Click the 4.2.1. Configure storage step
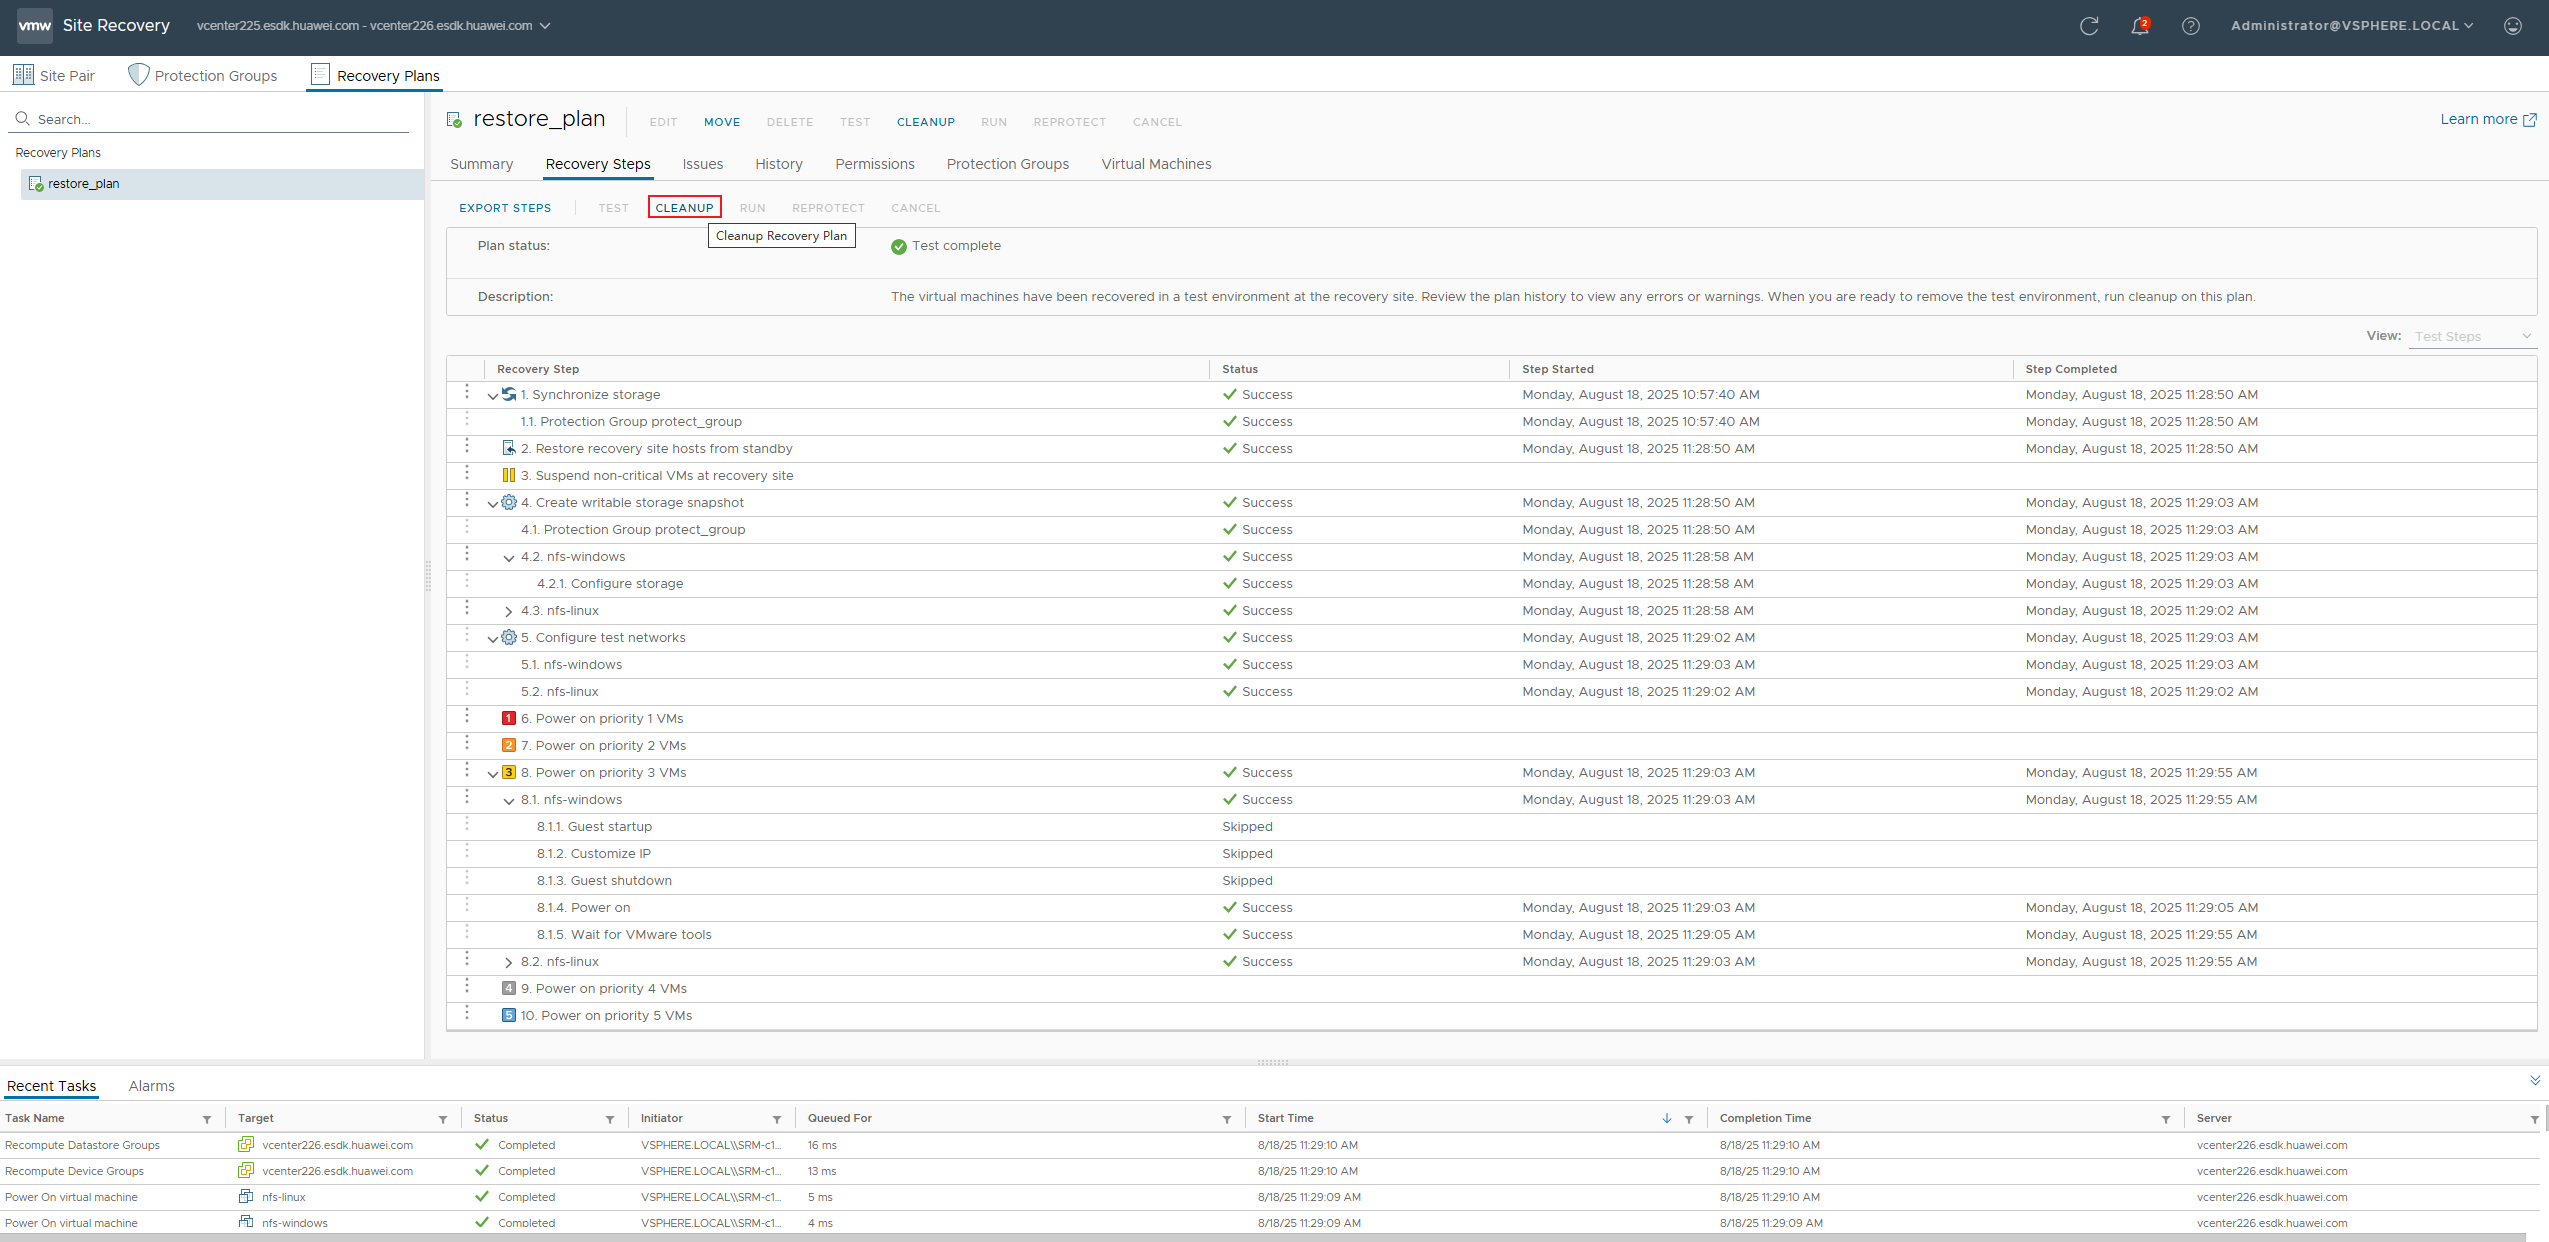Image resolution: width=2549 pixels, height=1242 pixels. point(610,584)
